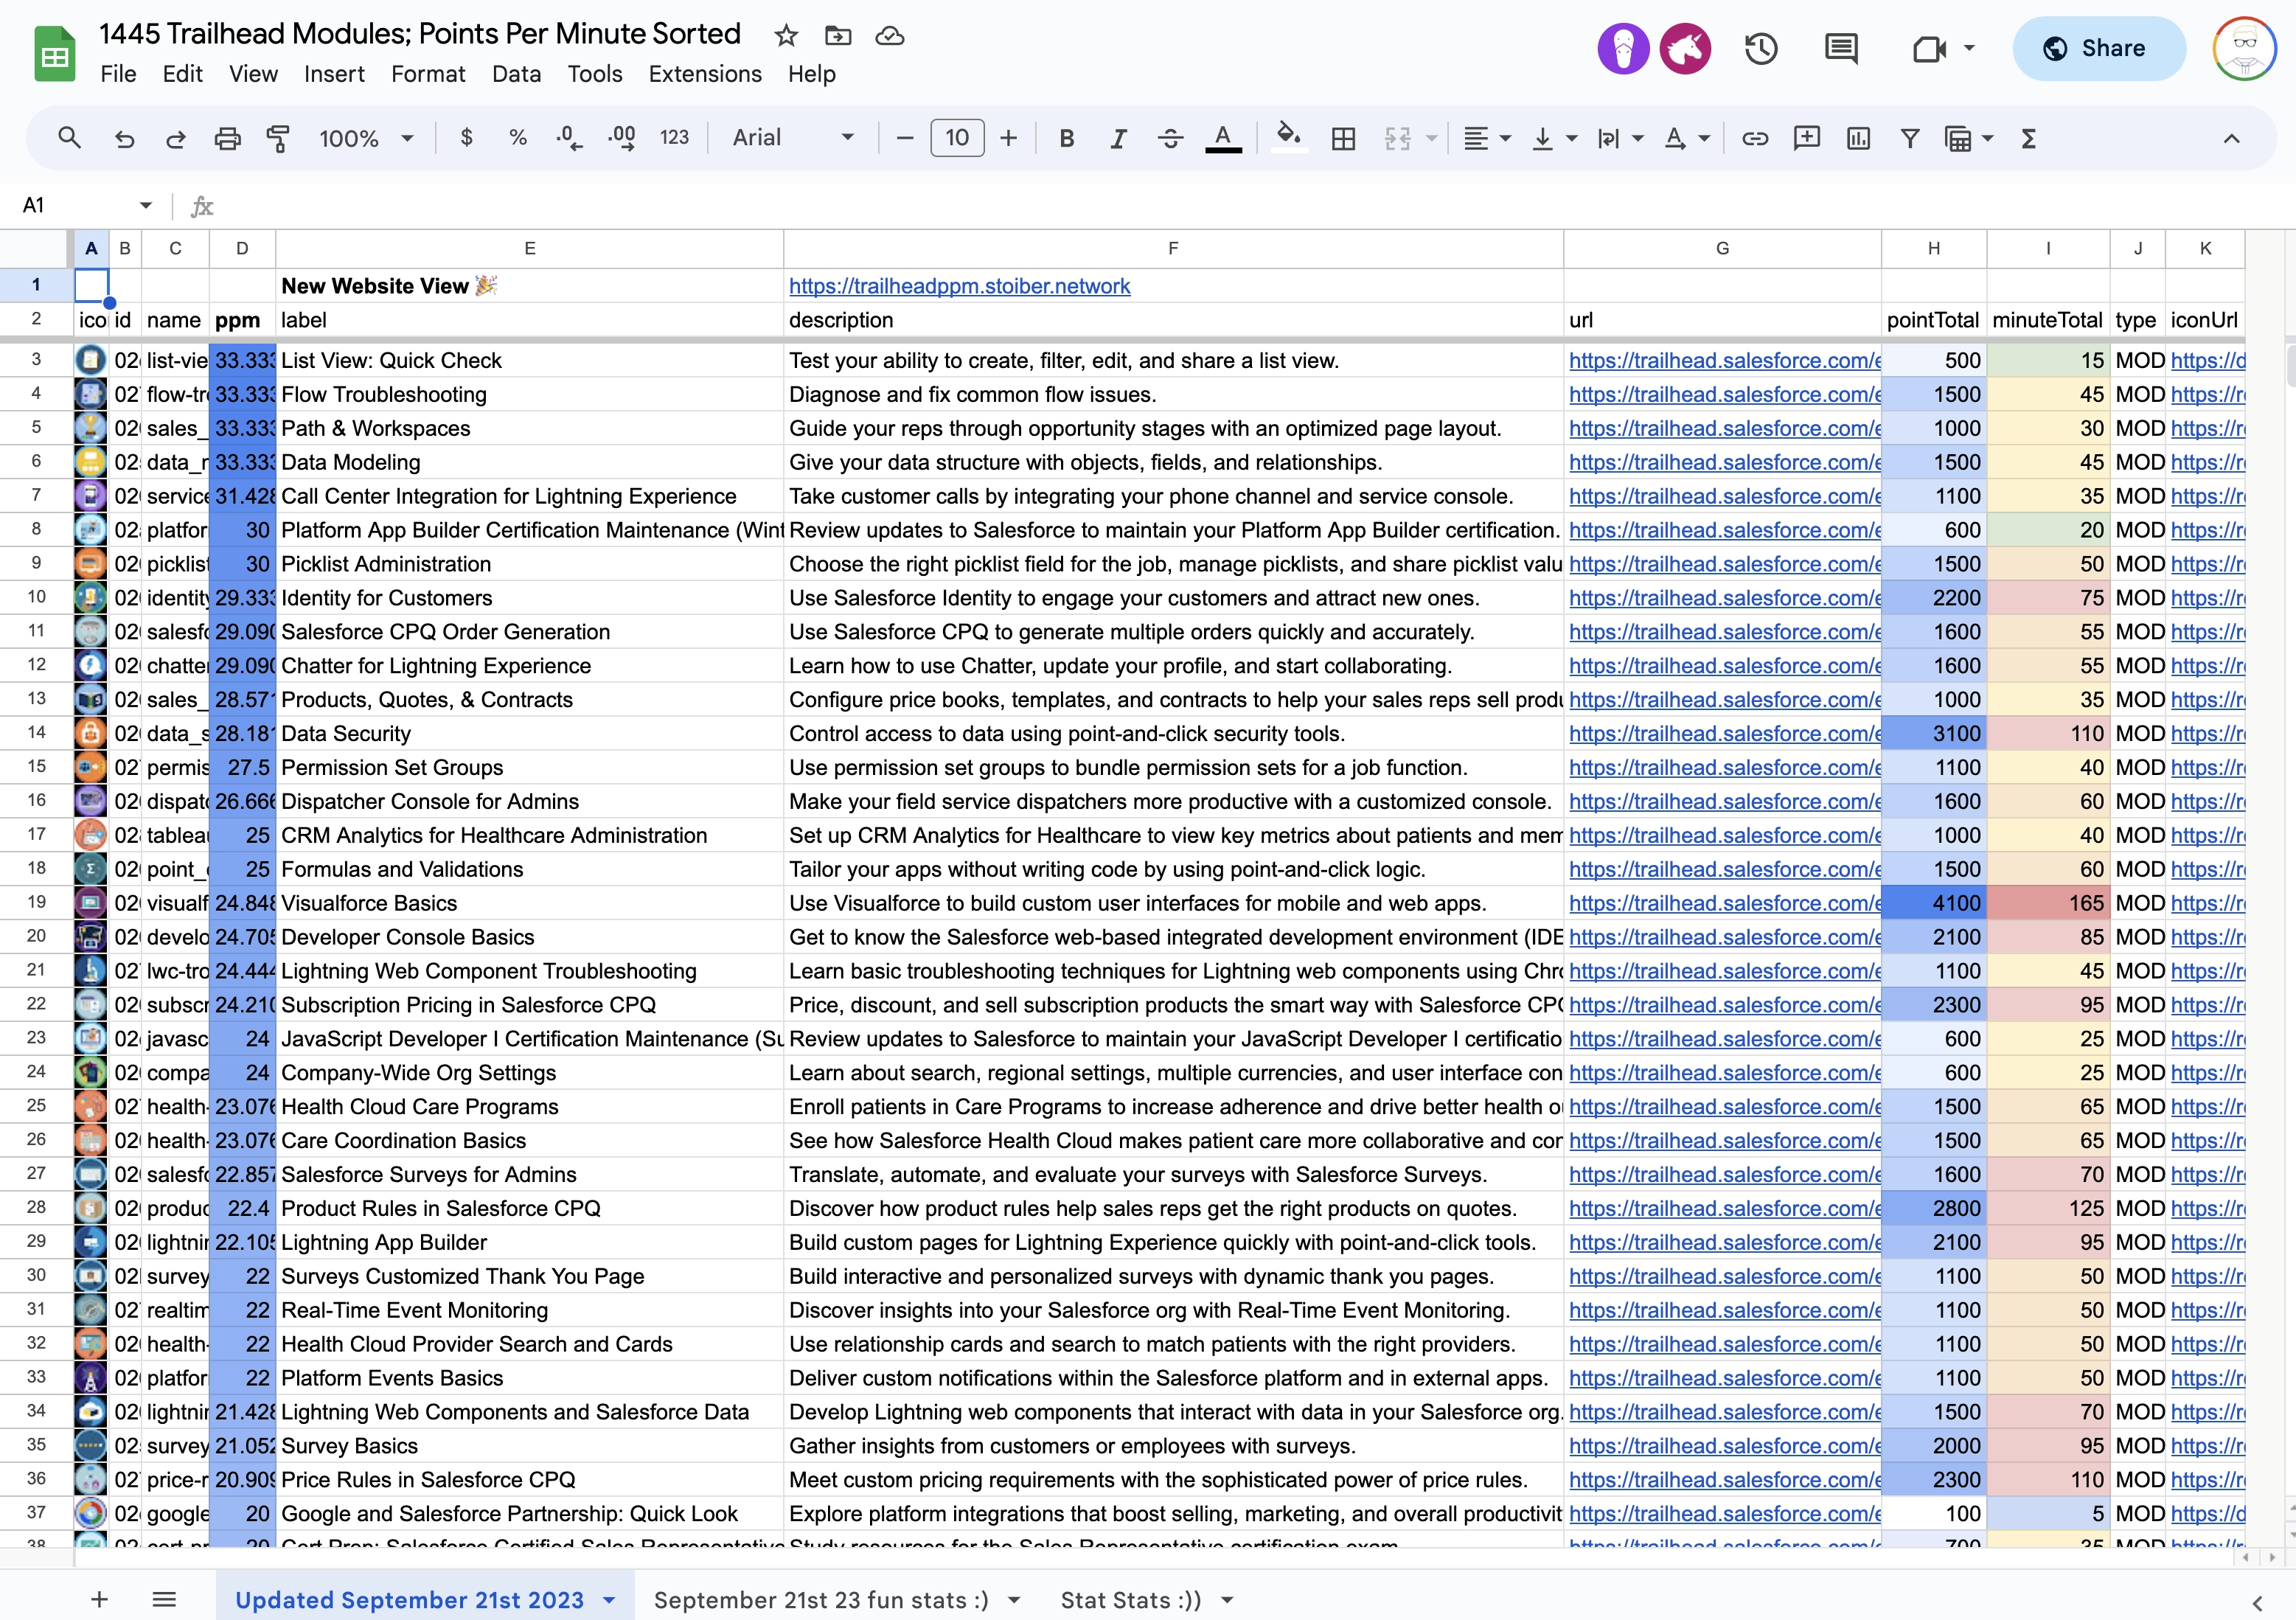Open the Survey Basics row URL link
Screen dimensions: 2296x1620
click(1725, 1445)
